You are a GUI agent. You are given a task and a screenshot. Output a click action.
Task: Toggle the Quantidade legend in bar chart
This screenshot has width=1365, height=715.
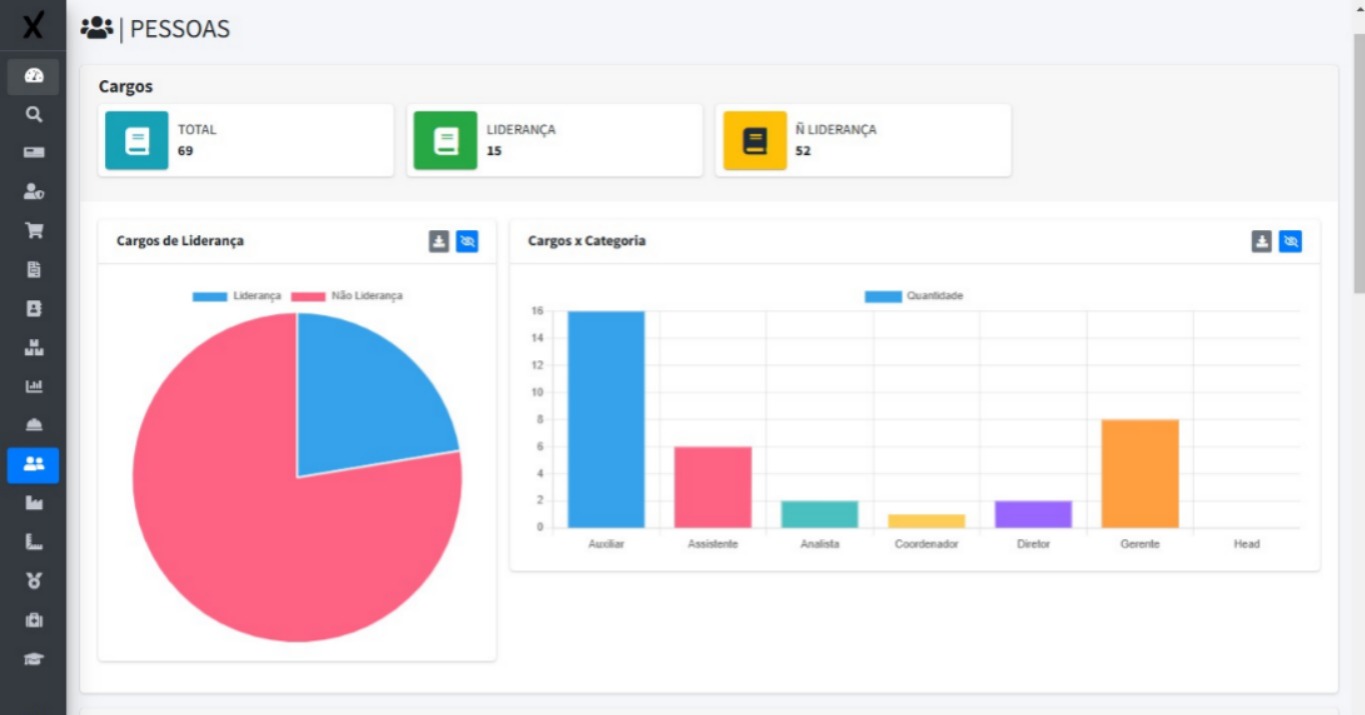[914, 296]
